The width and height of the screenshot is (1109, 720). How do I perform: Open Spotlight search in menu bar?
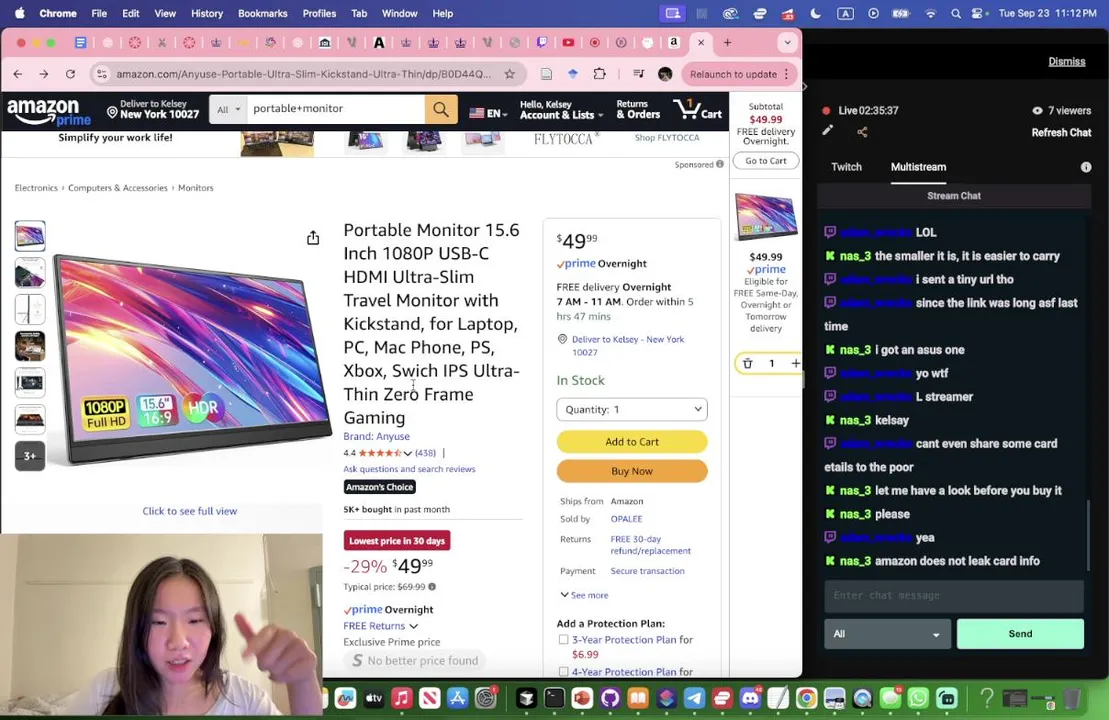pyautogui.click(x=956, y=13)
